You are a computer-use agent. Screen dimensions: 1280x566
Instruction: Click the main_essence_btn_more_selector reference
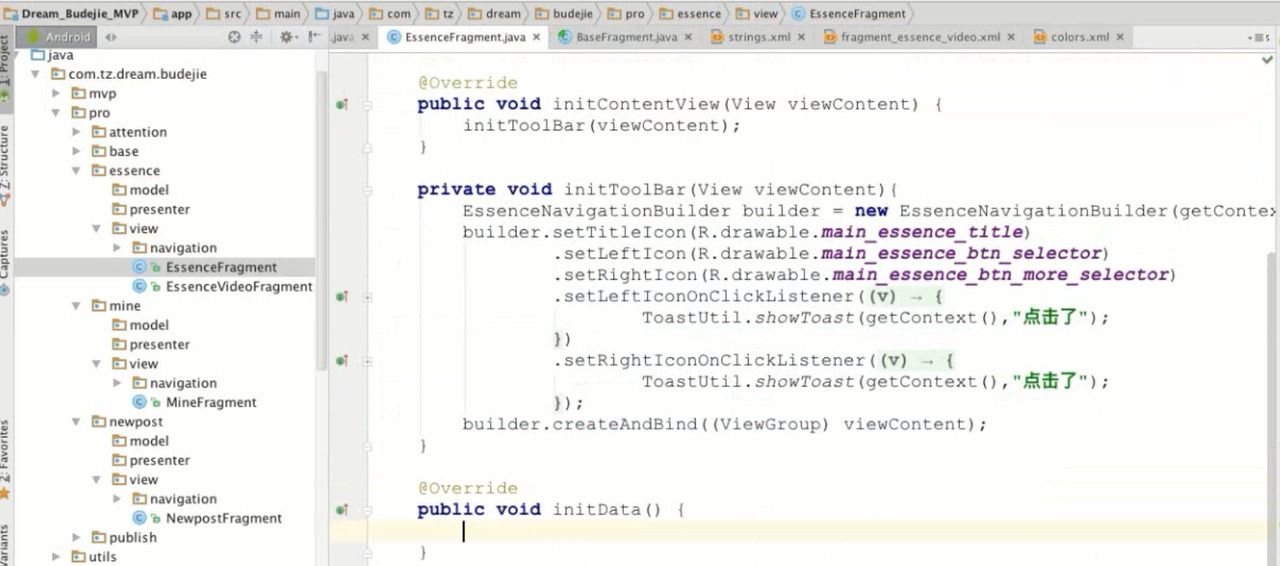pos(1001,275)
